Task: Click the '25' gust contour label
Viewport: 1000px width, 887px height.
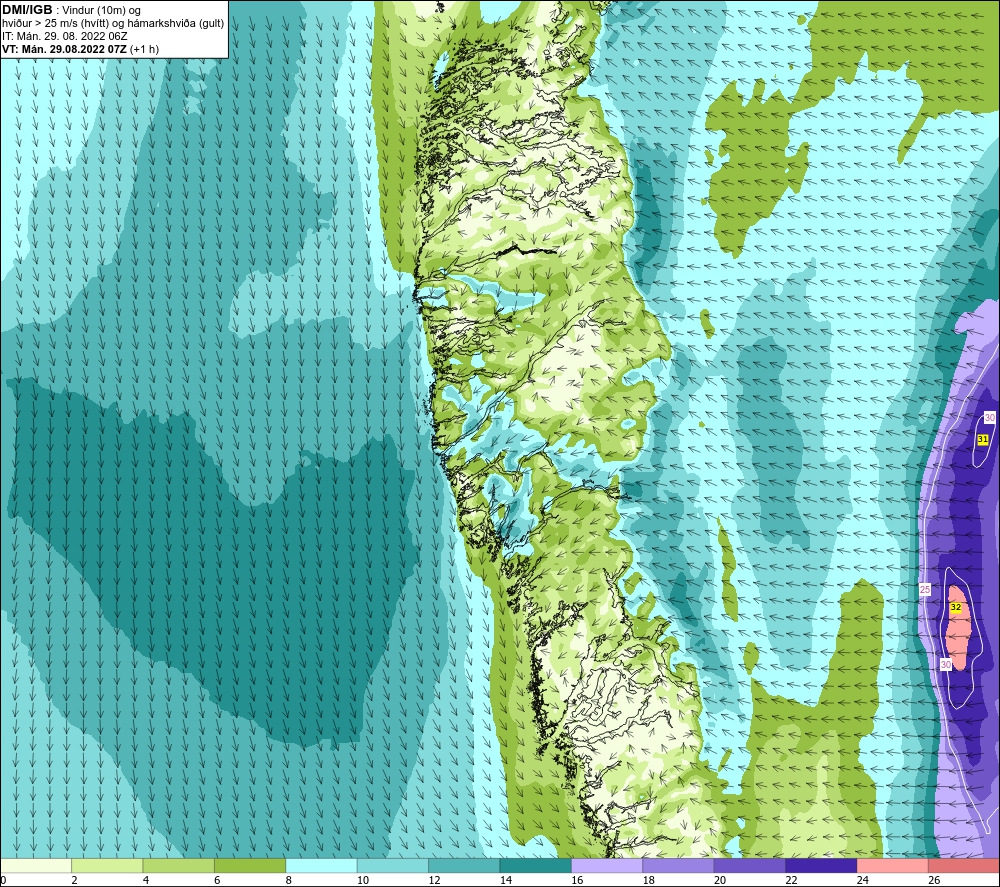Action: pos(925,590)
